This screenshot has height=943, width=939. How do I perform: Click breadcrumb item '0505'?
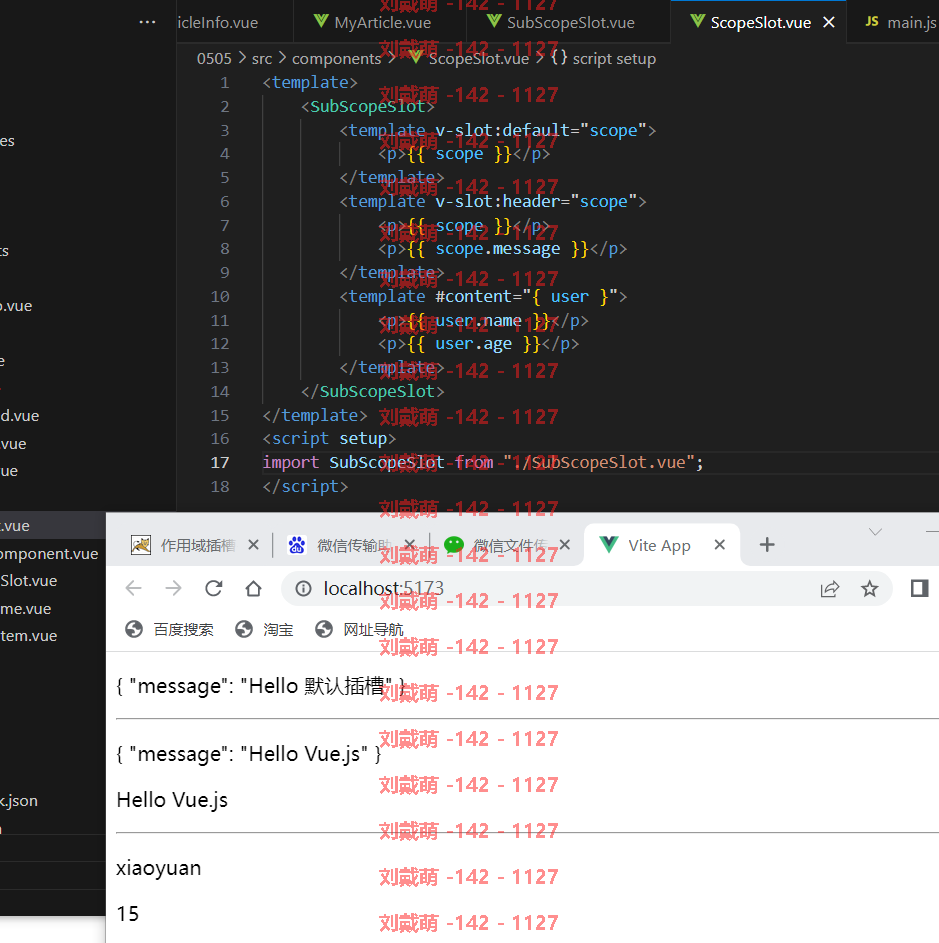click(214, 58)
